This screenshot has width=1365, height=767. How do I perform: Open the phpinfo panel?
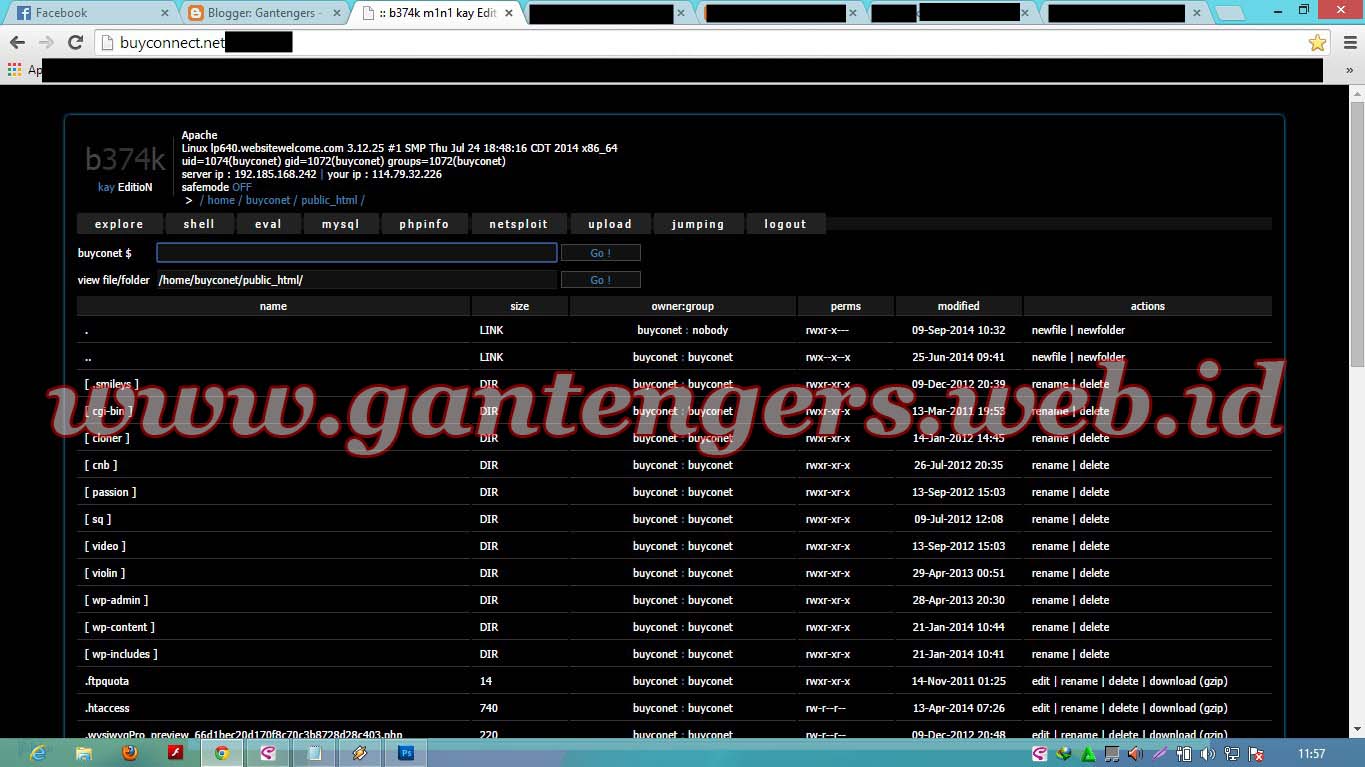[x=424, y=223]
